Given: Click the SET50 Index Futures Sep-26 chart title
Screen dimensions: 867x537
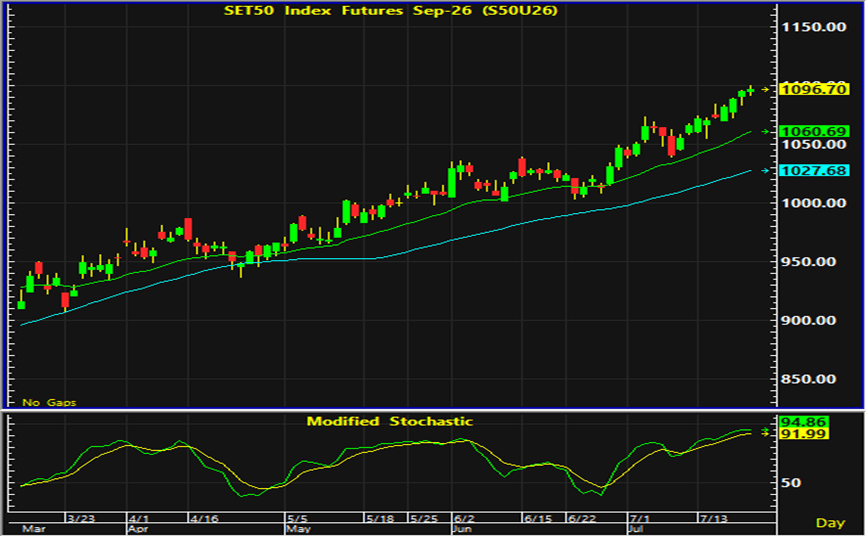Looking at the screenshot, I should coord(390,11).
